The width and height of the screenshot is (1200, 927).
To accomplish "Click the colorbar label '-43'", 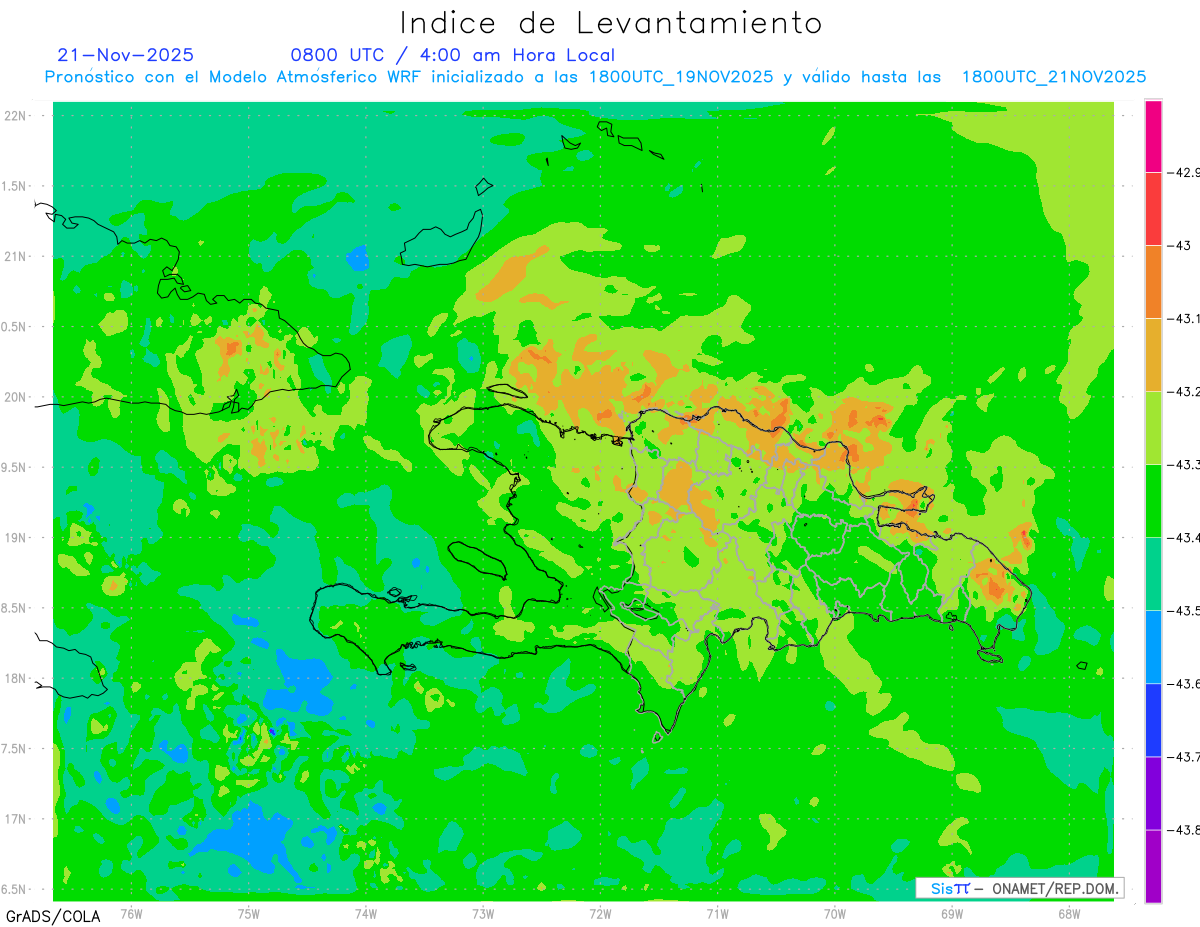I will click(x=1181, y=246).
